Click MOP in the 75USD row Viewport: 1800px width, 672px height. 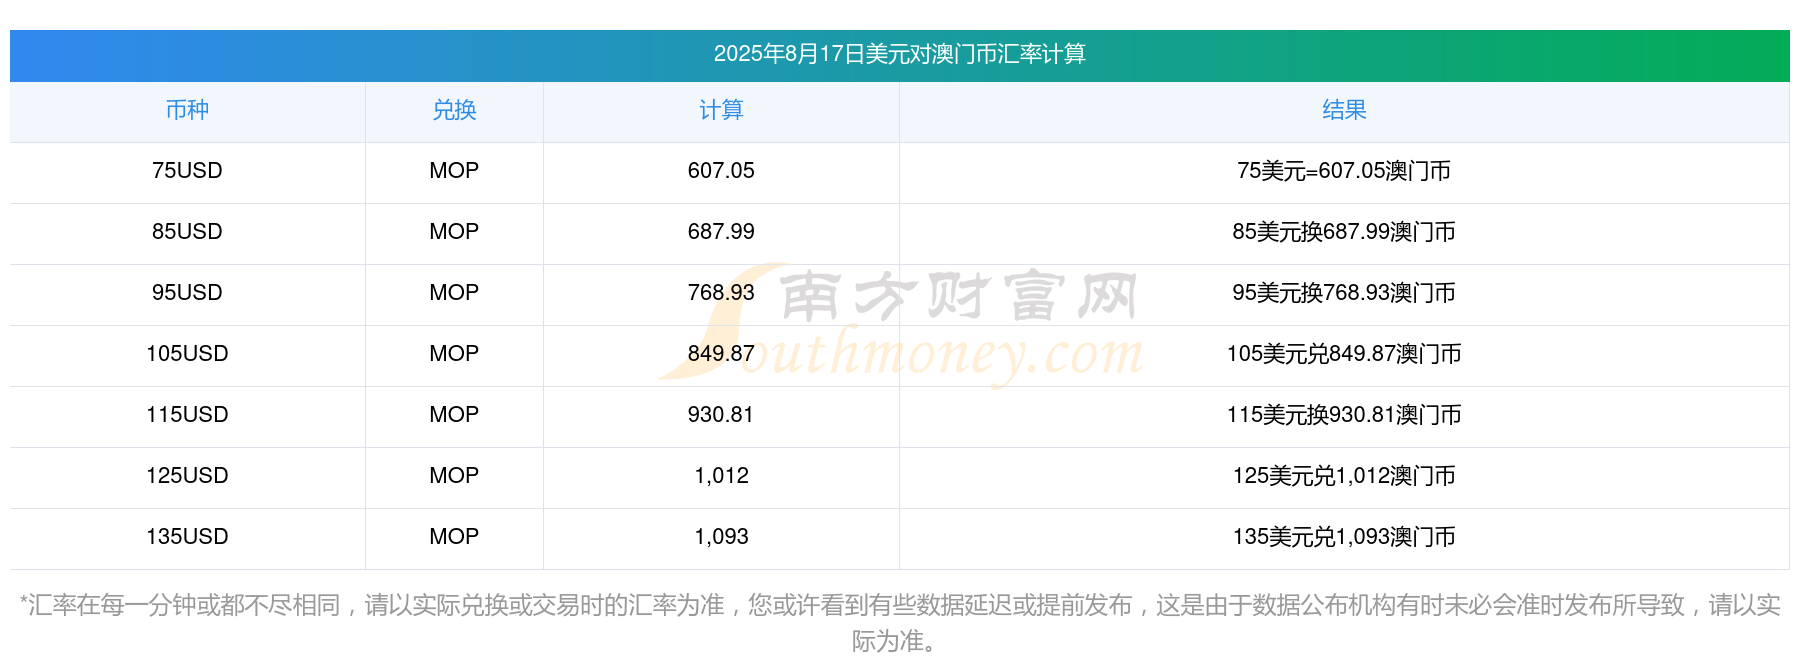[x=454, y=171]
